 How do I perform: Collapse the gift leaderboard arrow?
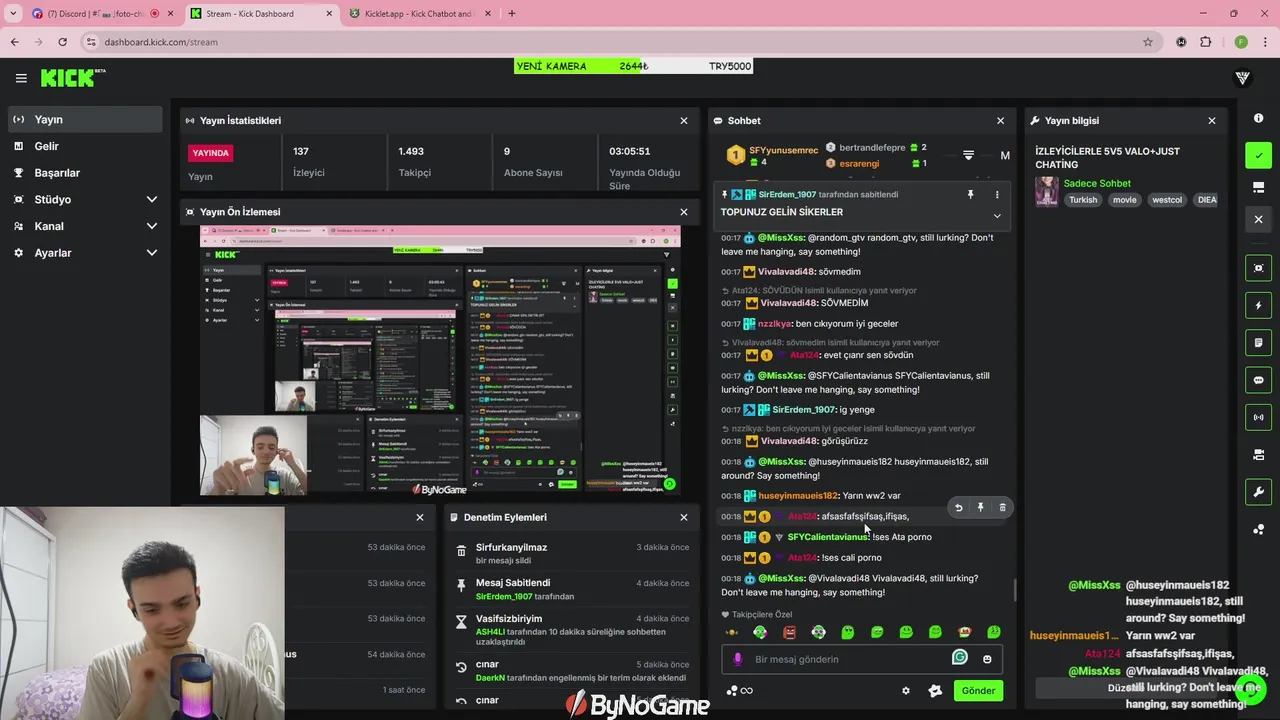tap(968, 155)
